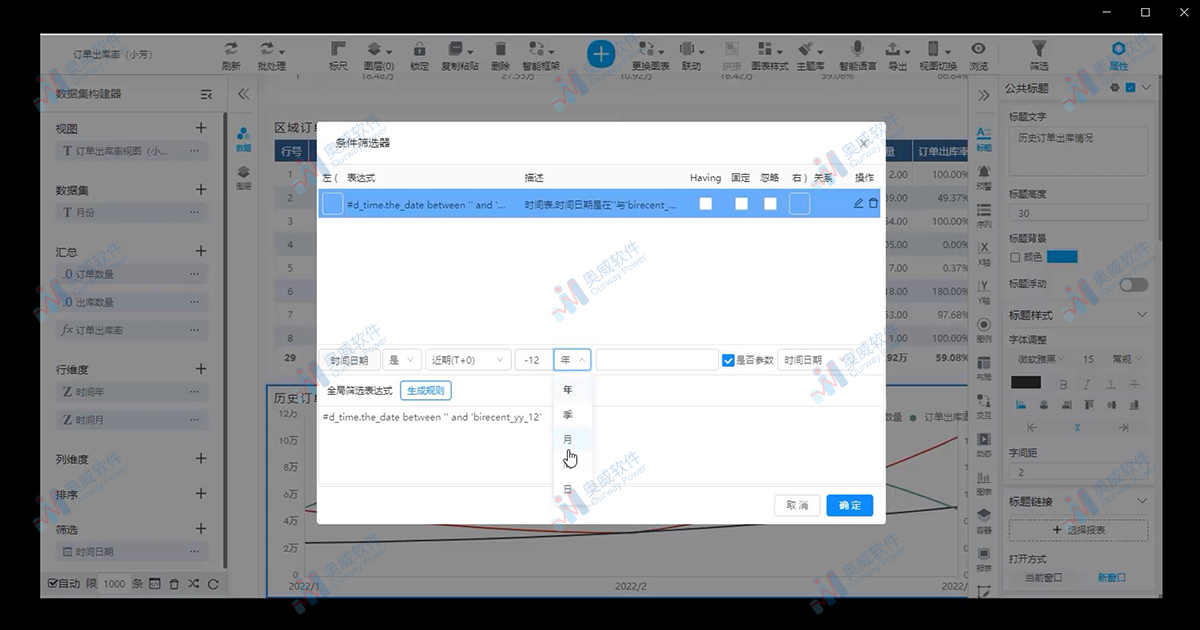This screenshot has width=1200, height=630.
Task: Click the 选择报表 button
Action: (x=1078, y=530)
